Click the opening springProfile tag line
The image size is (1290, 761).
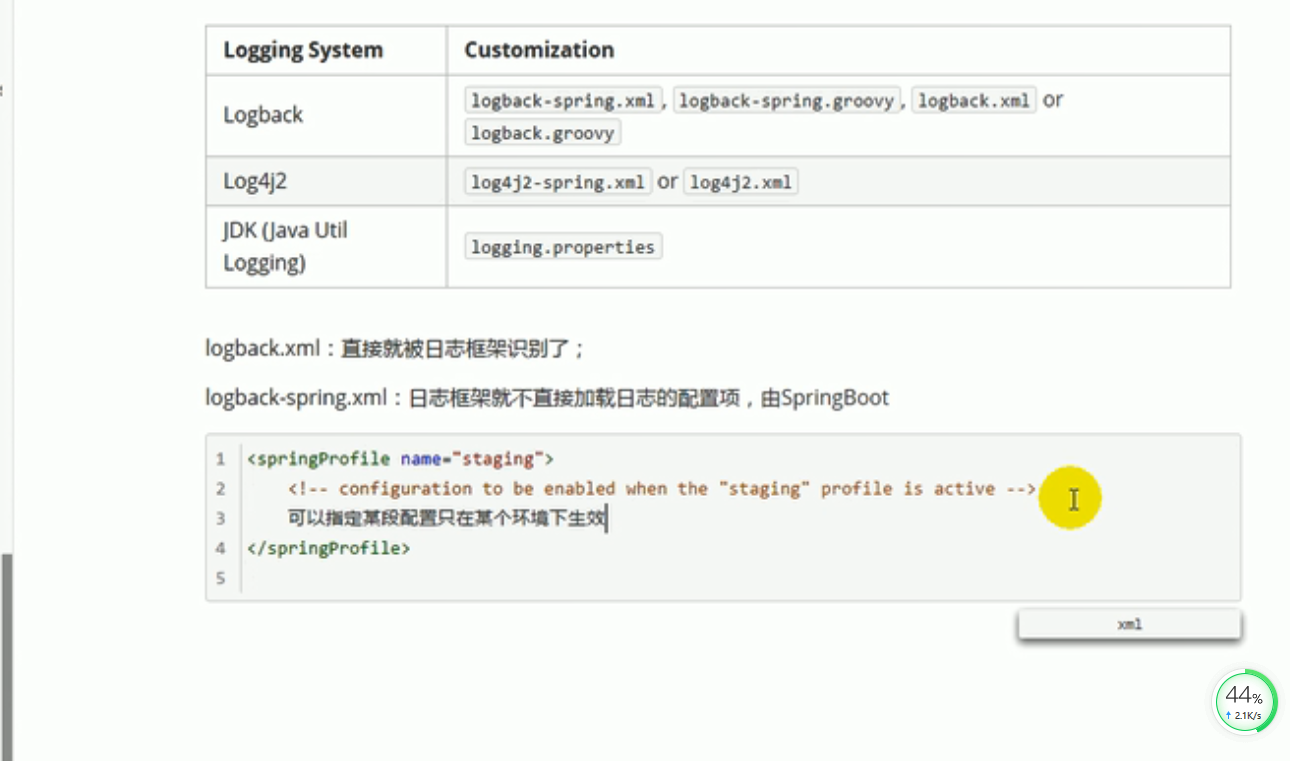(x=400, y=459)
